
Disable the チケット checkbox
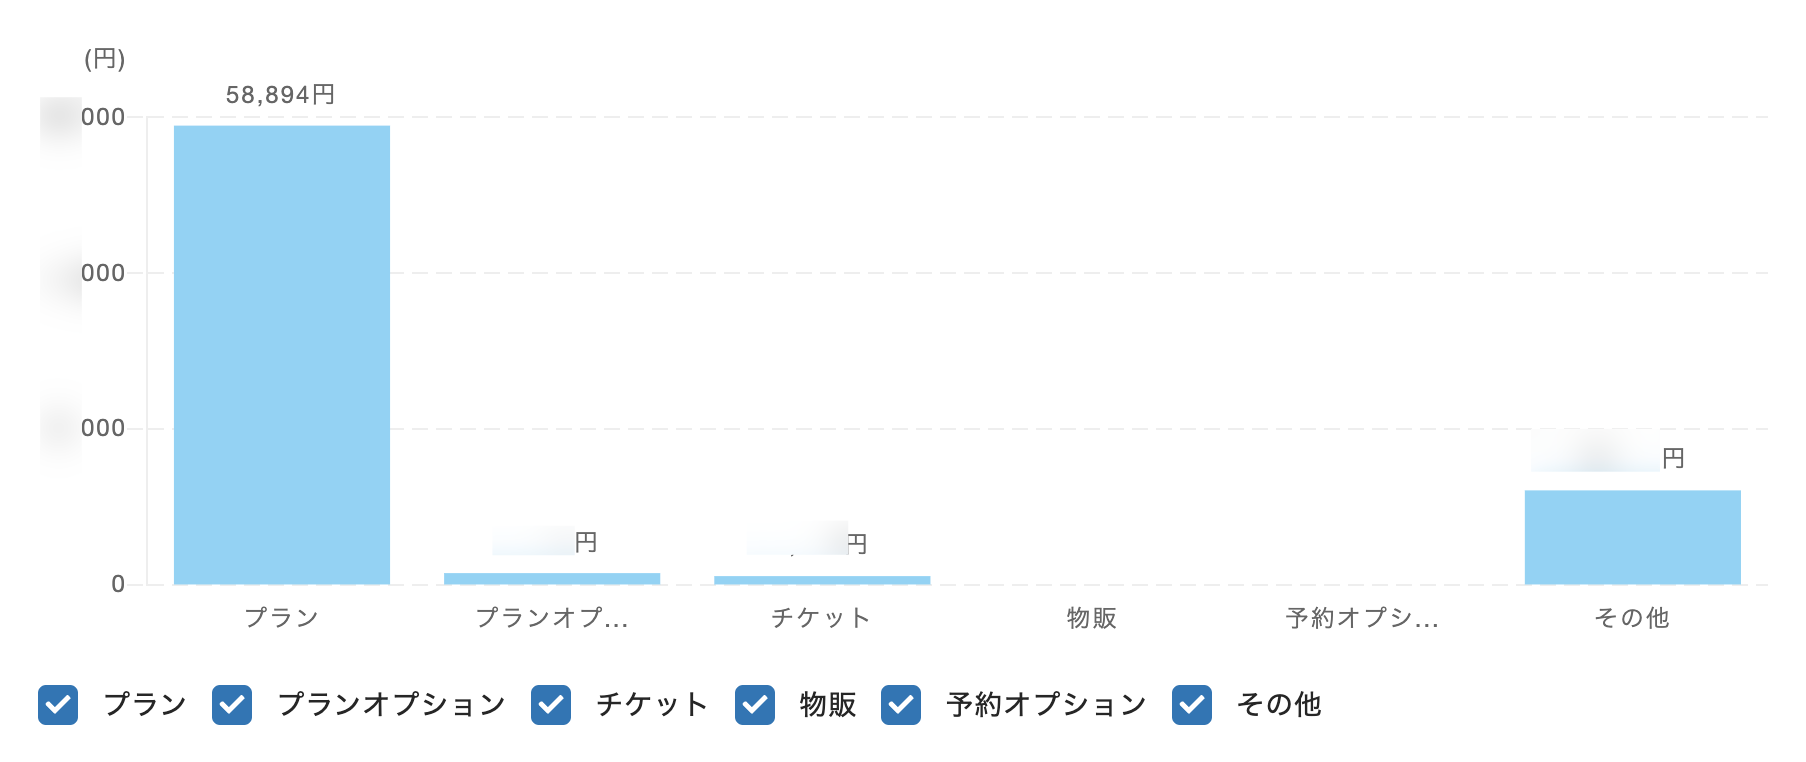[x=551, y=705]
